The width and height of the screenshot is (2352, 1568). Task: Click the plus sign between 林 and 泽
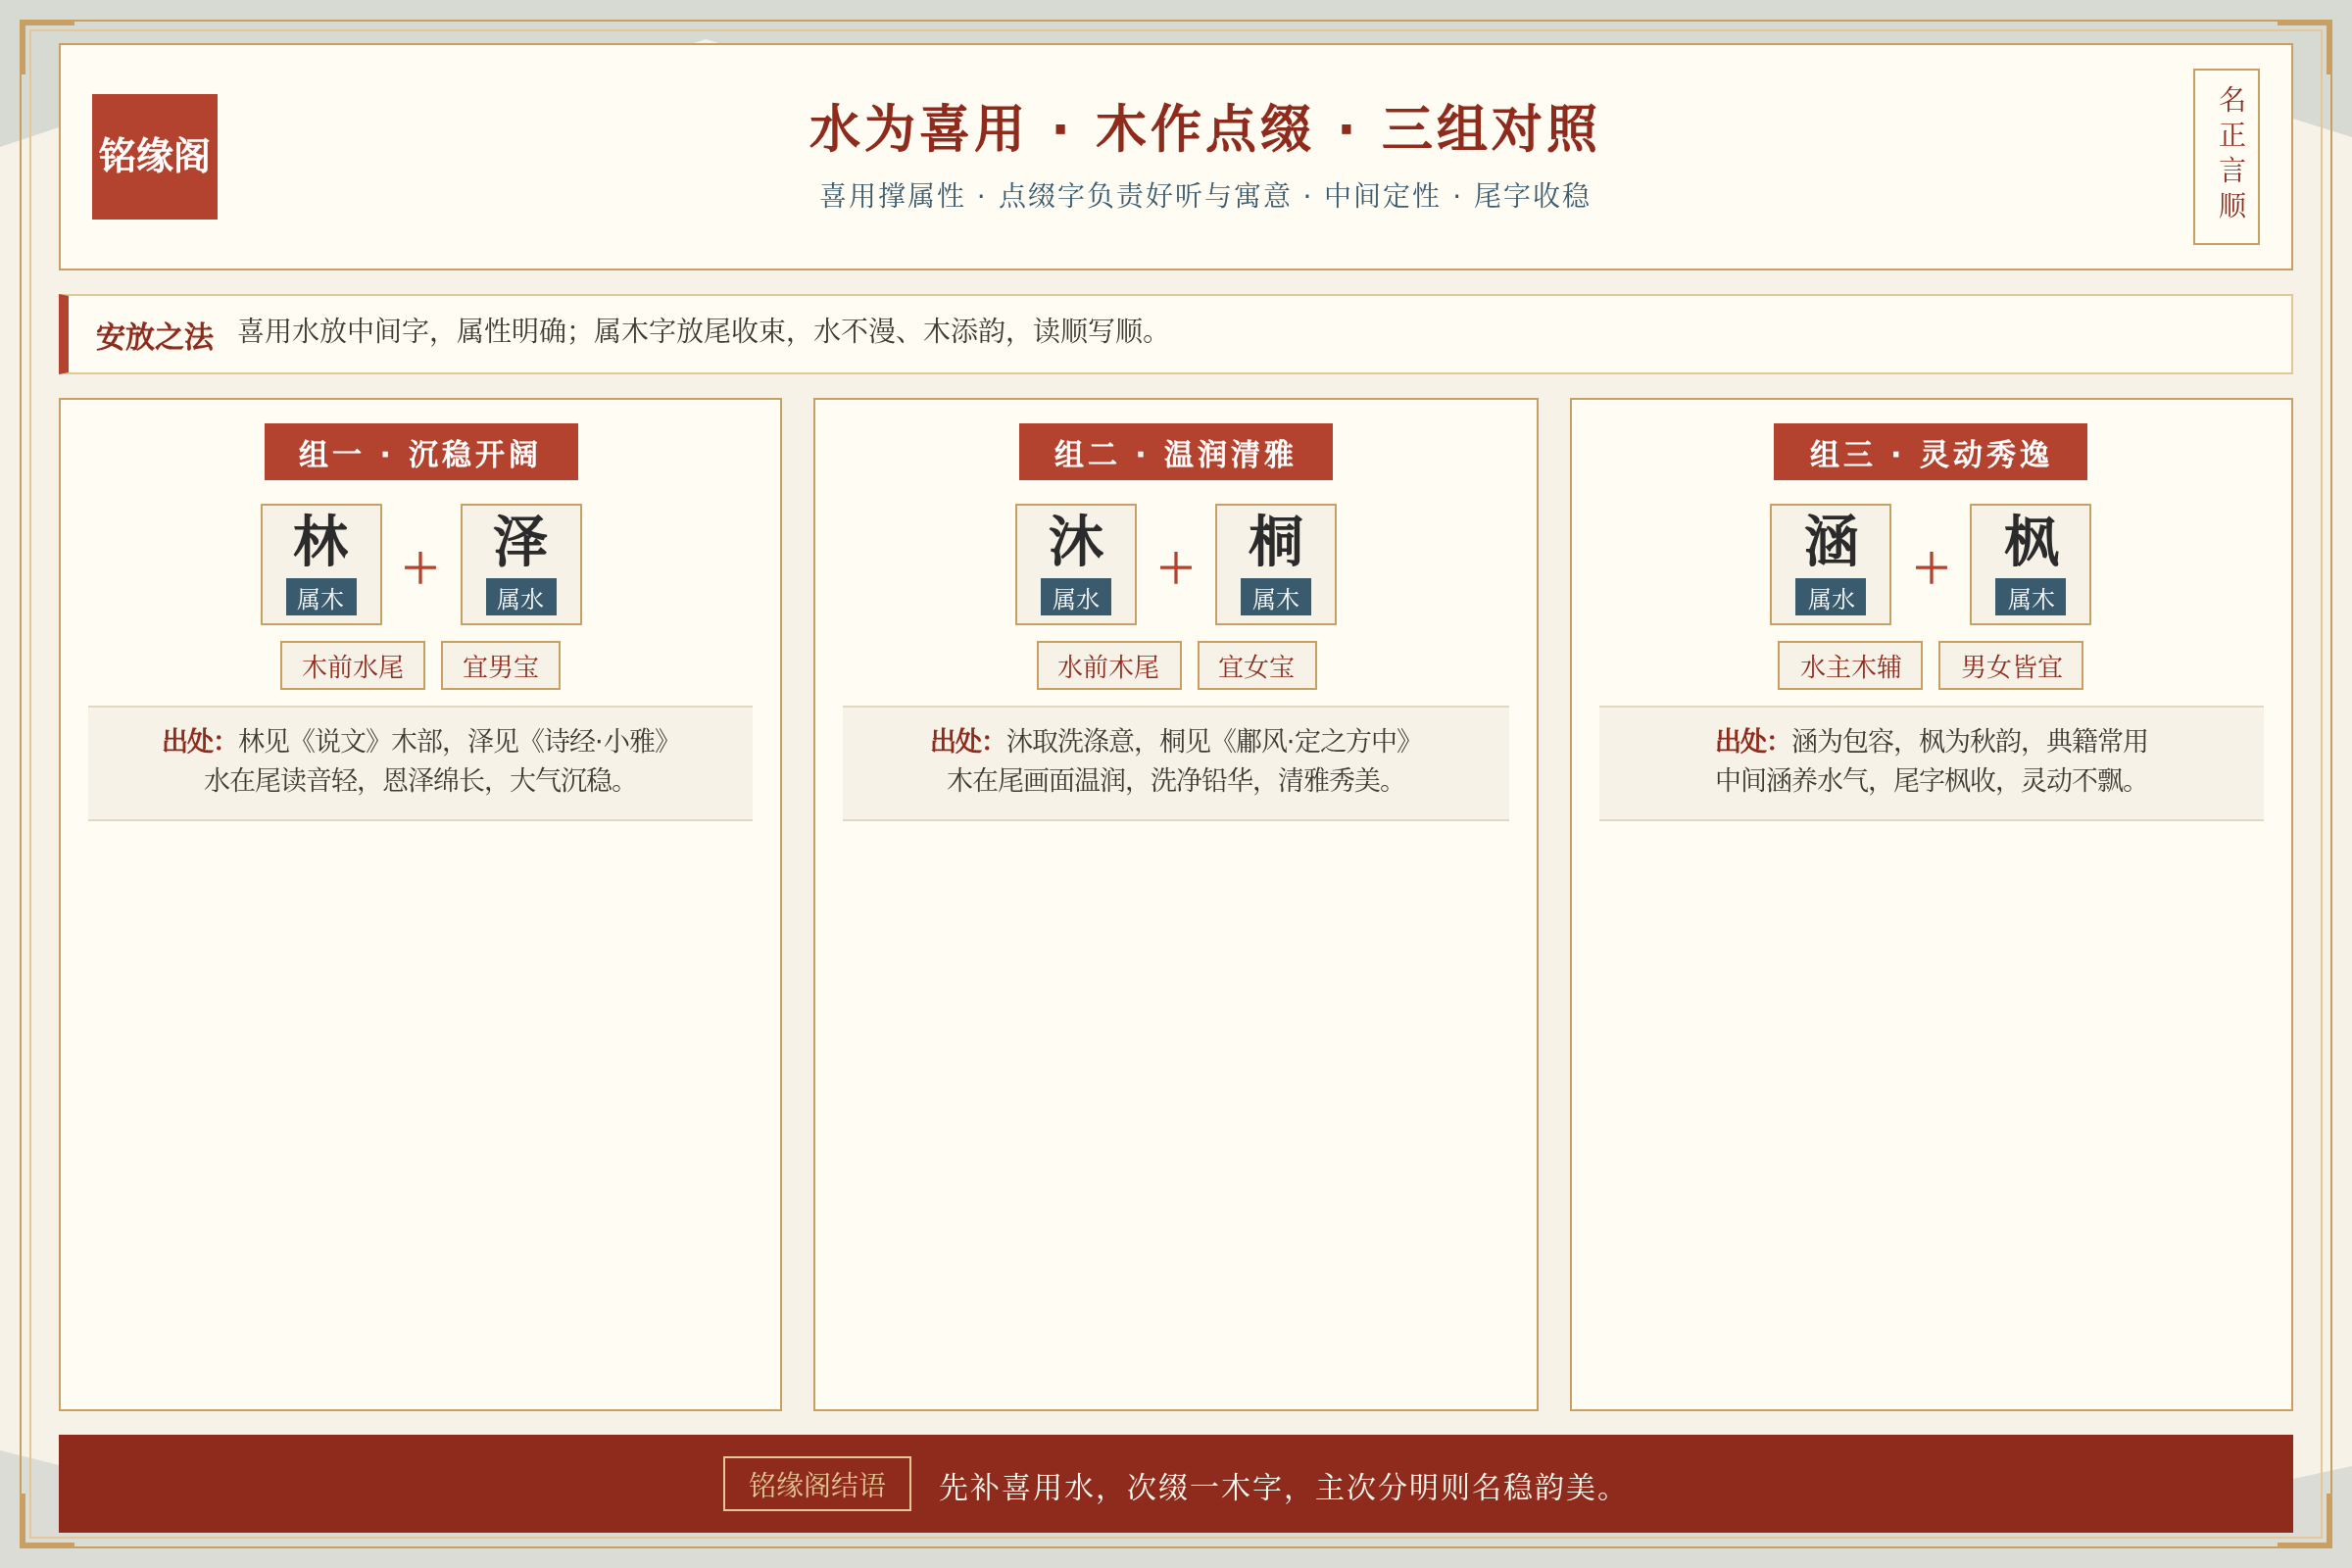pyautogui.click(x=420, y=567)
